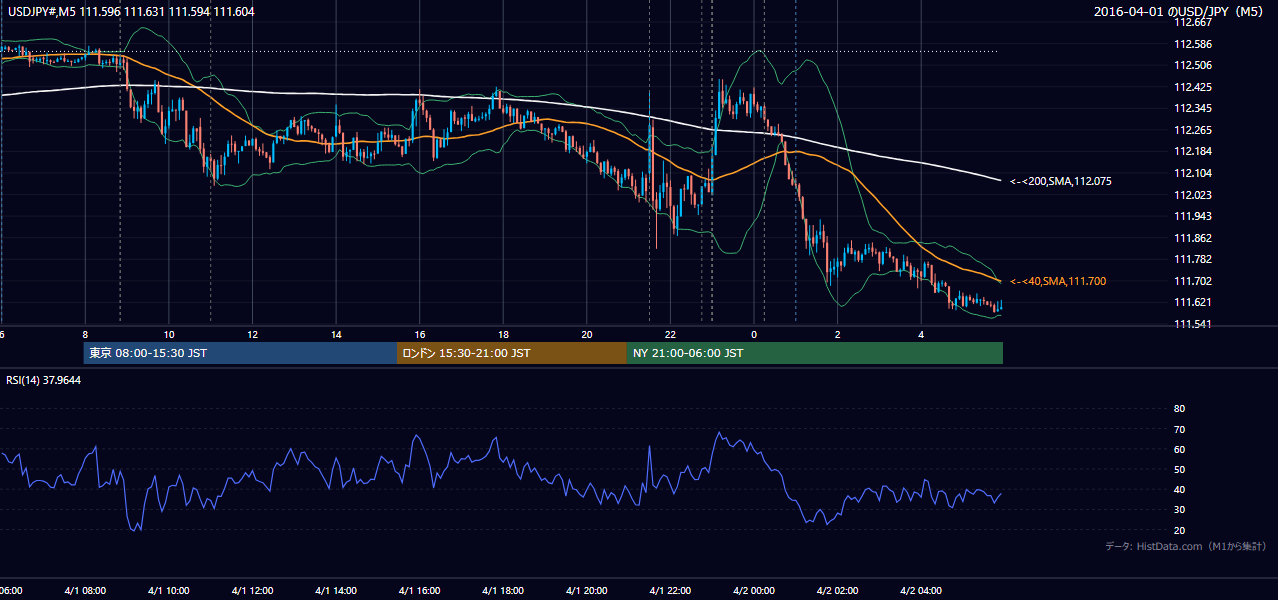Click the 4/1 20:00 bottom time label
The image size is (1278, 600).
586,591
